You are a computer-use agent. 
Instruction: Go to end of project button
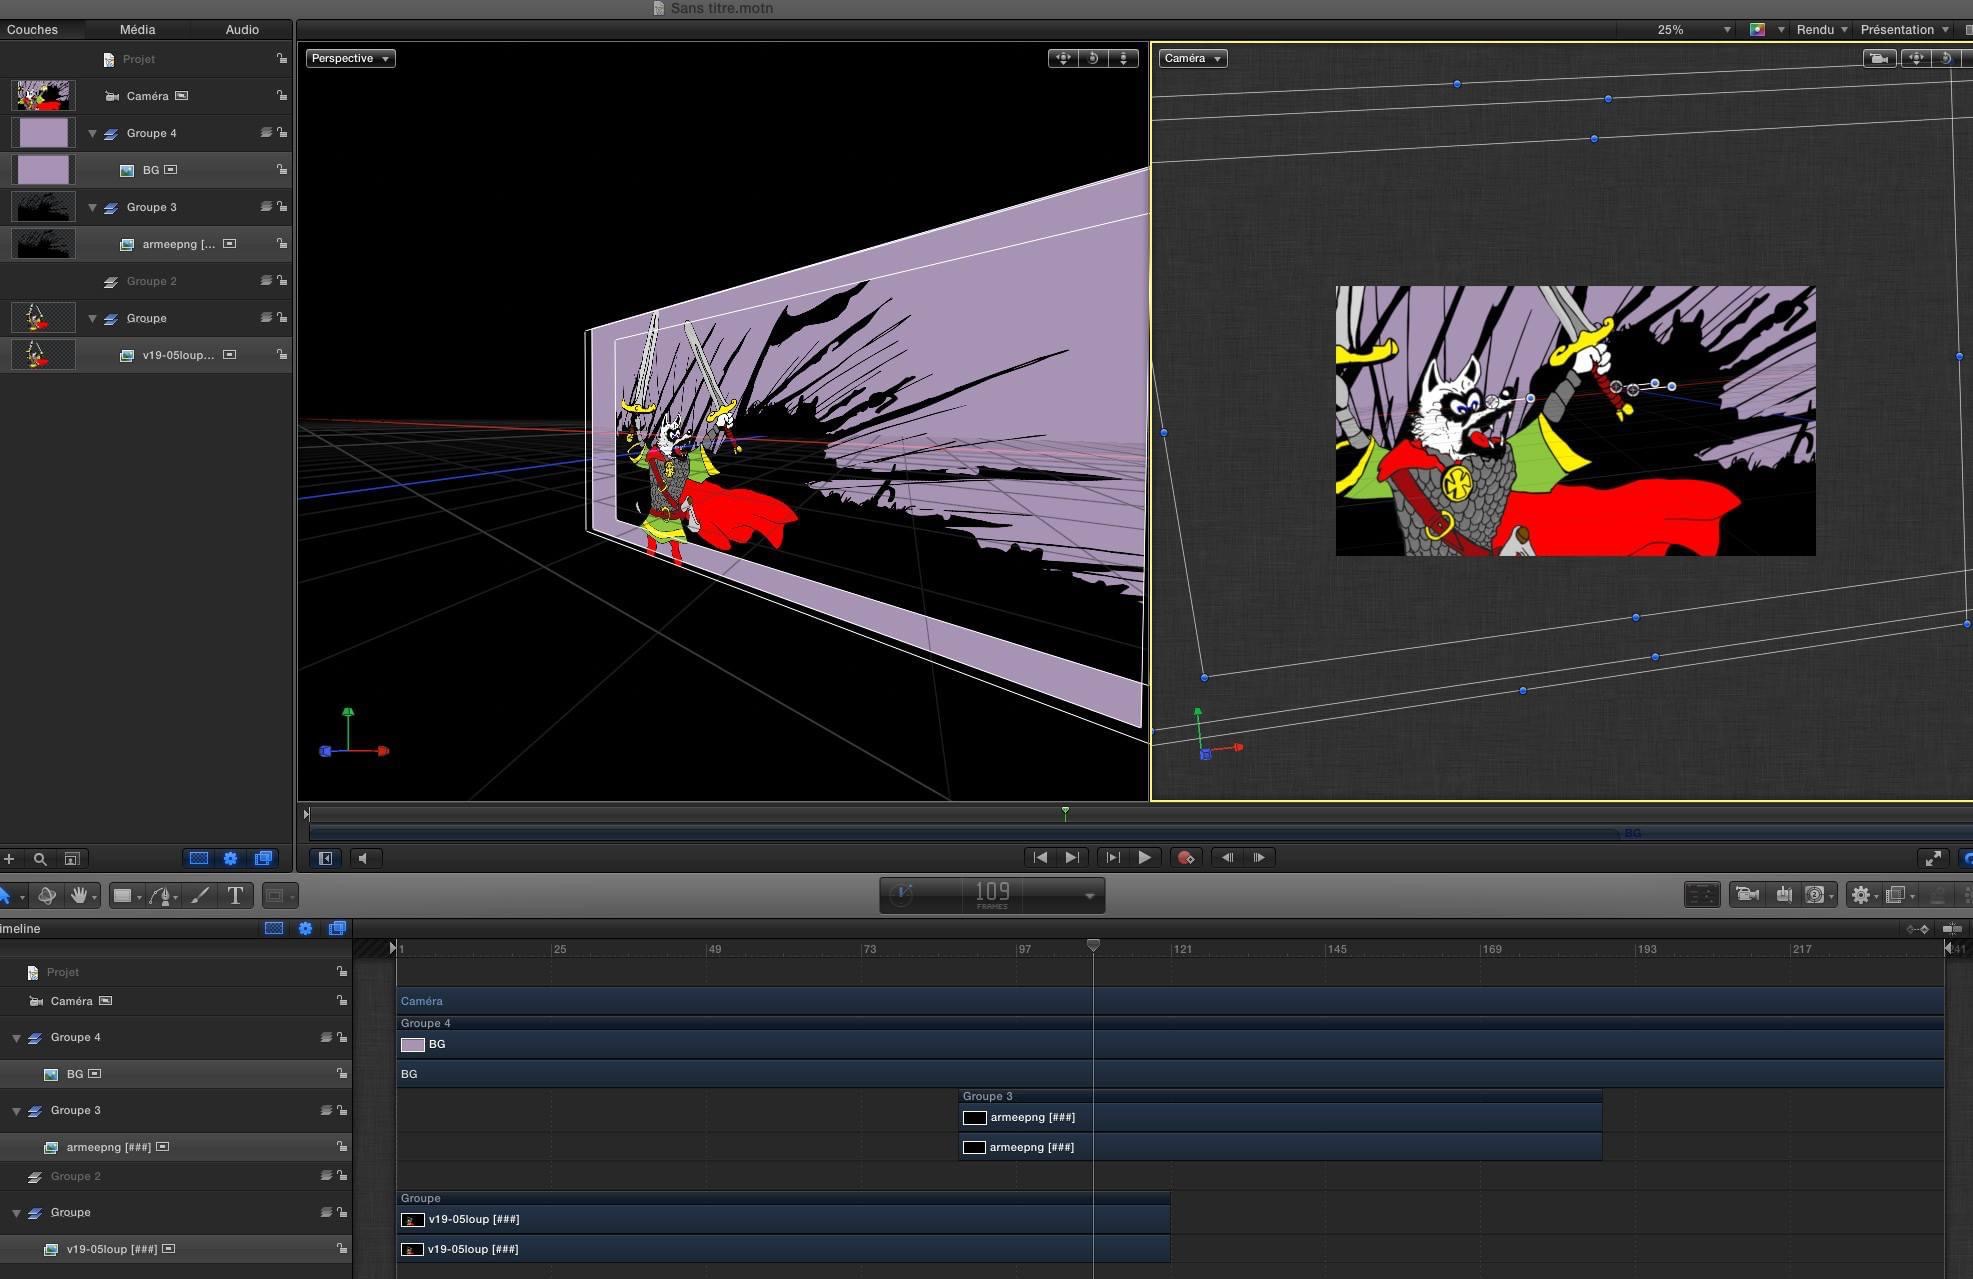[x=1071, y=857]
